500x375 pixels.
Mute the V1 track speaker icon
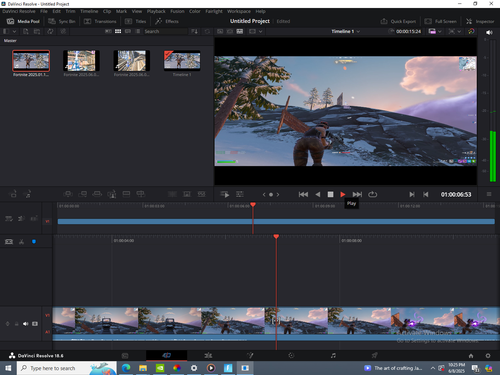(26, 324)
